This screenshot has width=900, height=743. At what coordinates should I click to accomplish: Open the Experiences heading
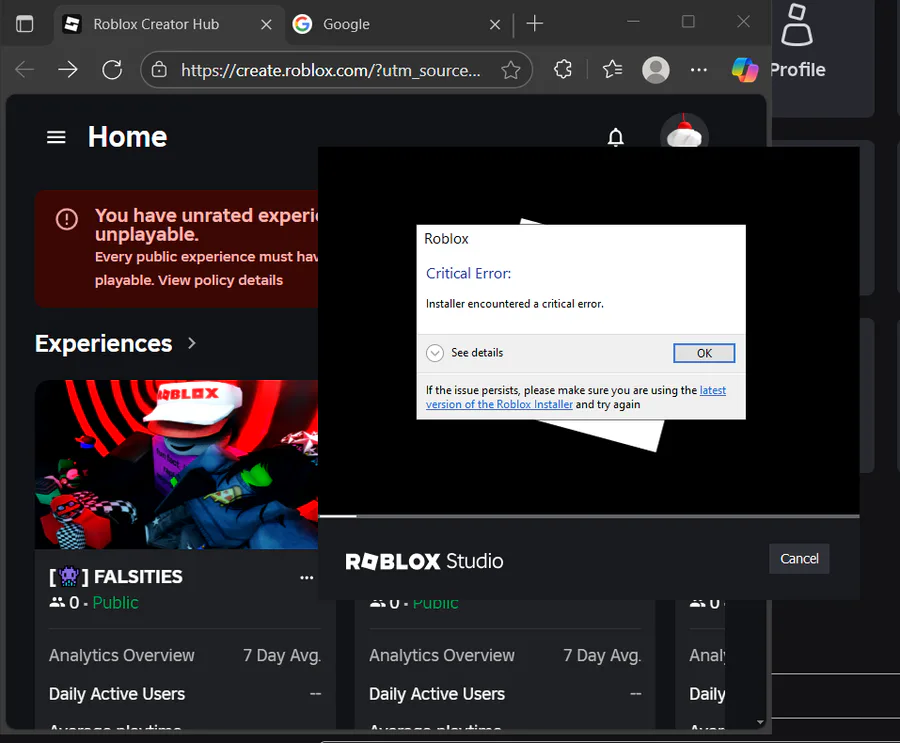(103, 343)
